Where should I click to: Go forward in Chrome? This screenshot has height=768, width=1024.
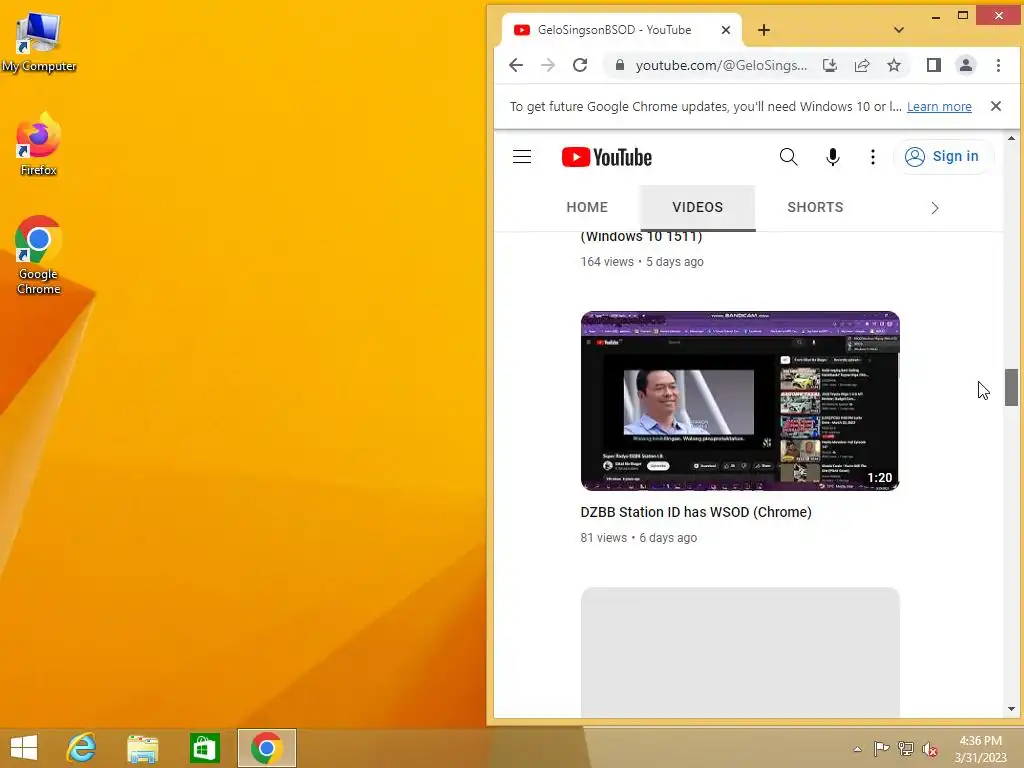[548, 65]
